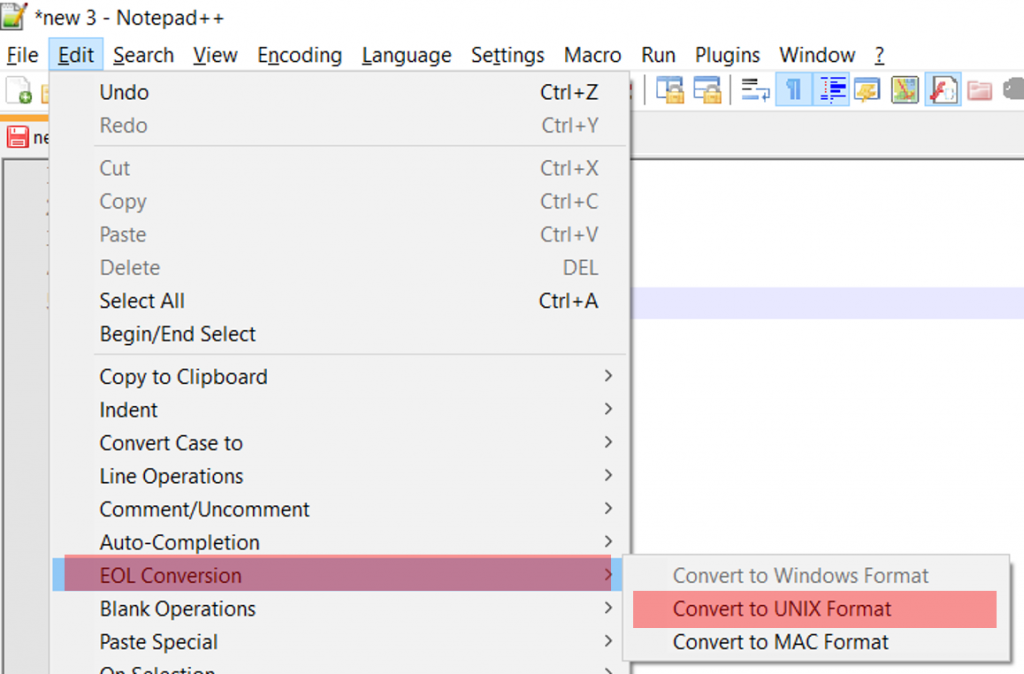
Task: Select Paste in the Edit menu
Action: 340,234
